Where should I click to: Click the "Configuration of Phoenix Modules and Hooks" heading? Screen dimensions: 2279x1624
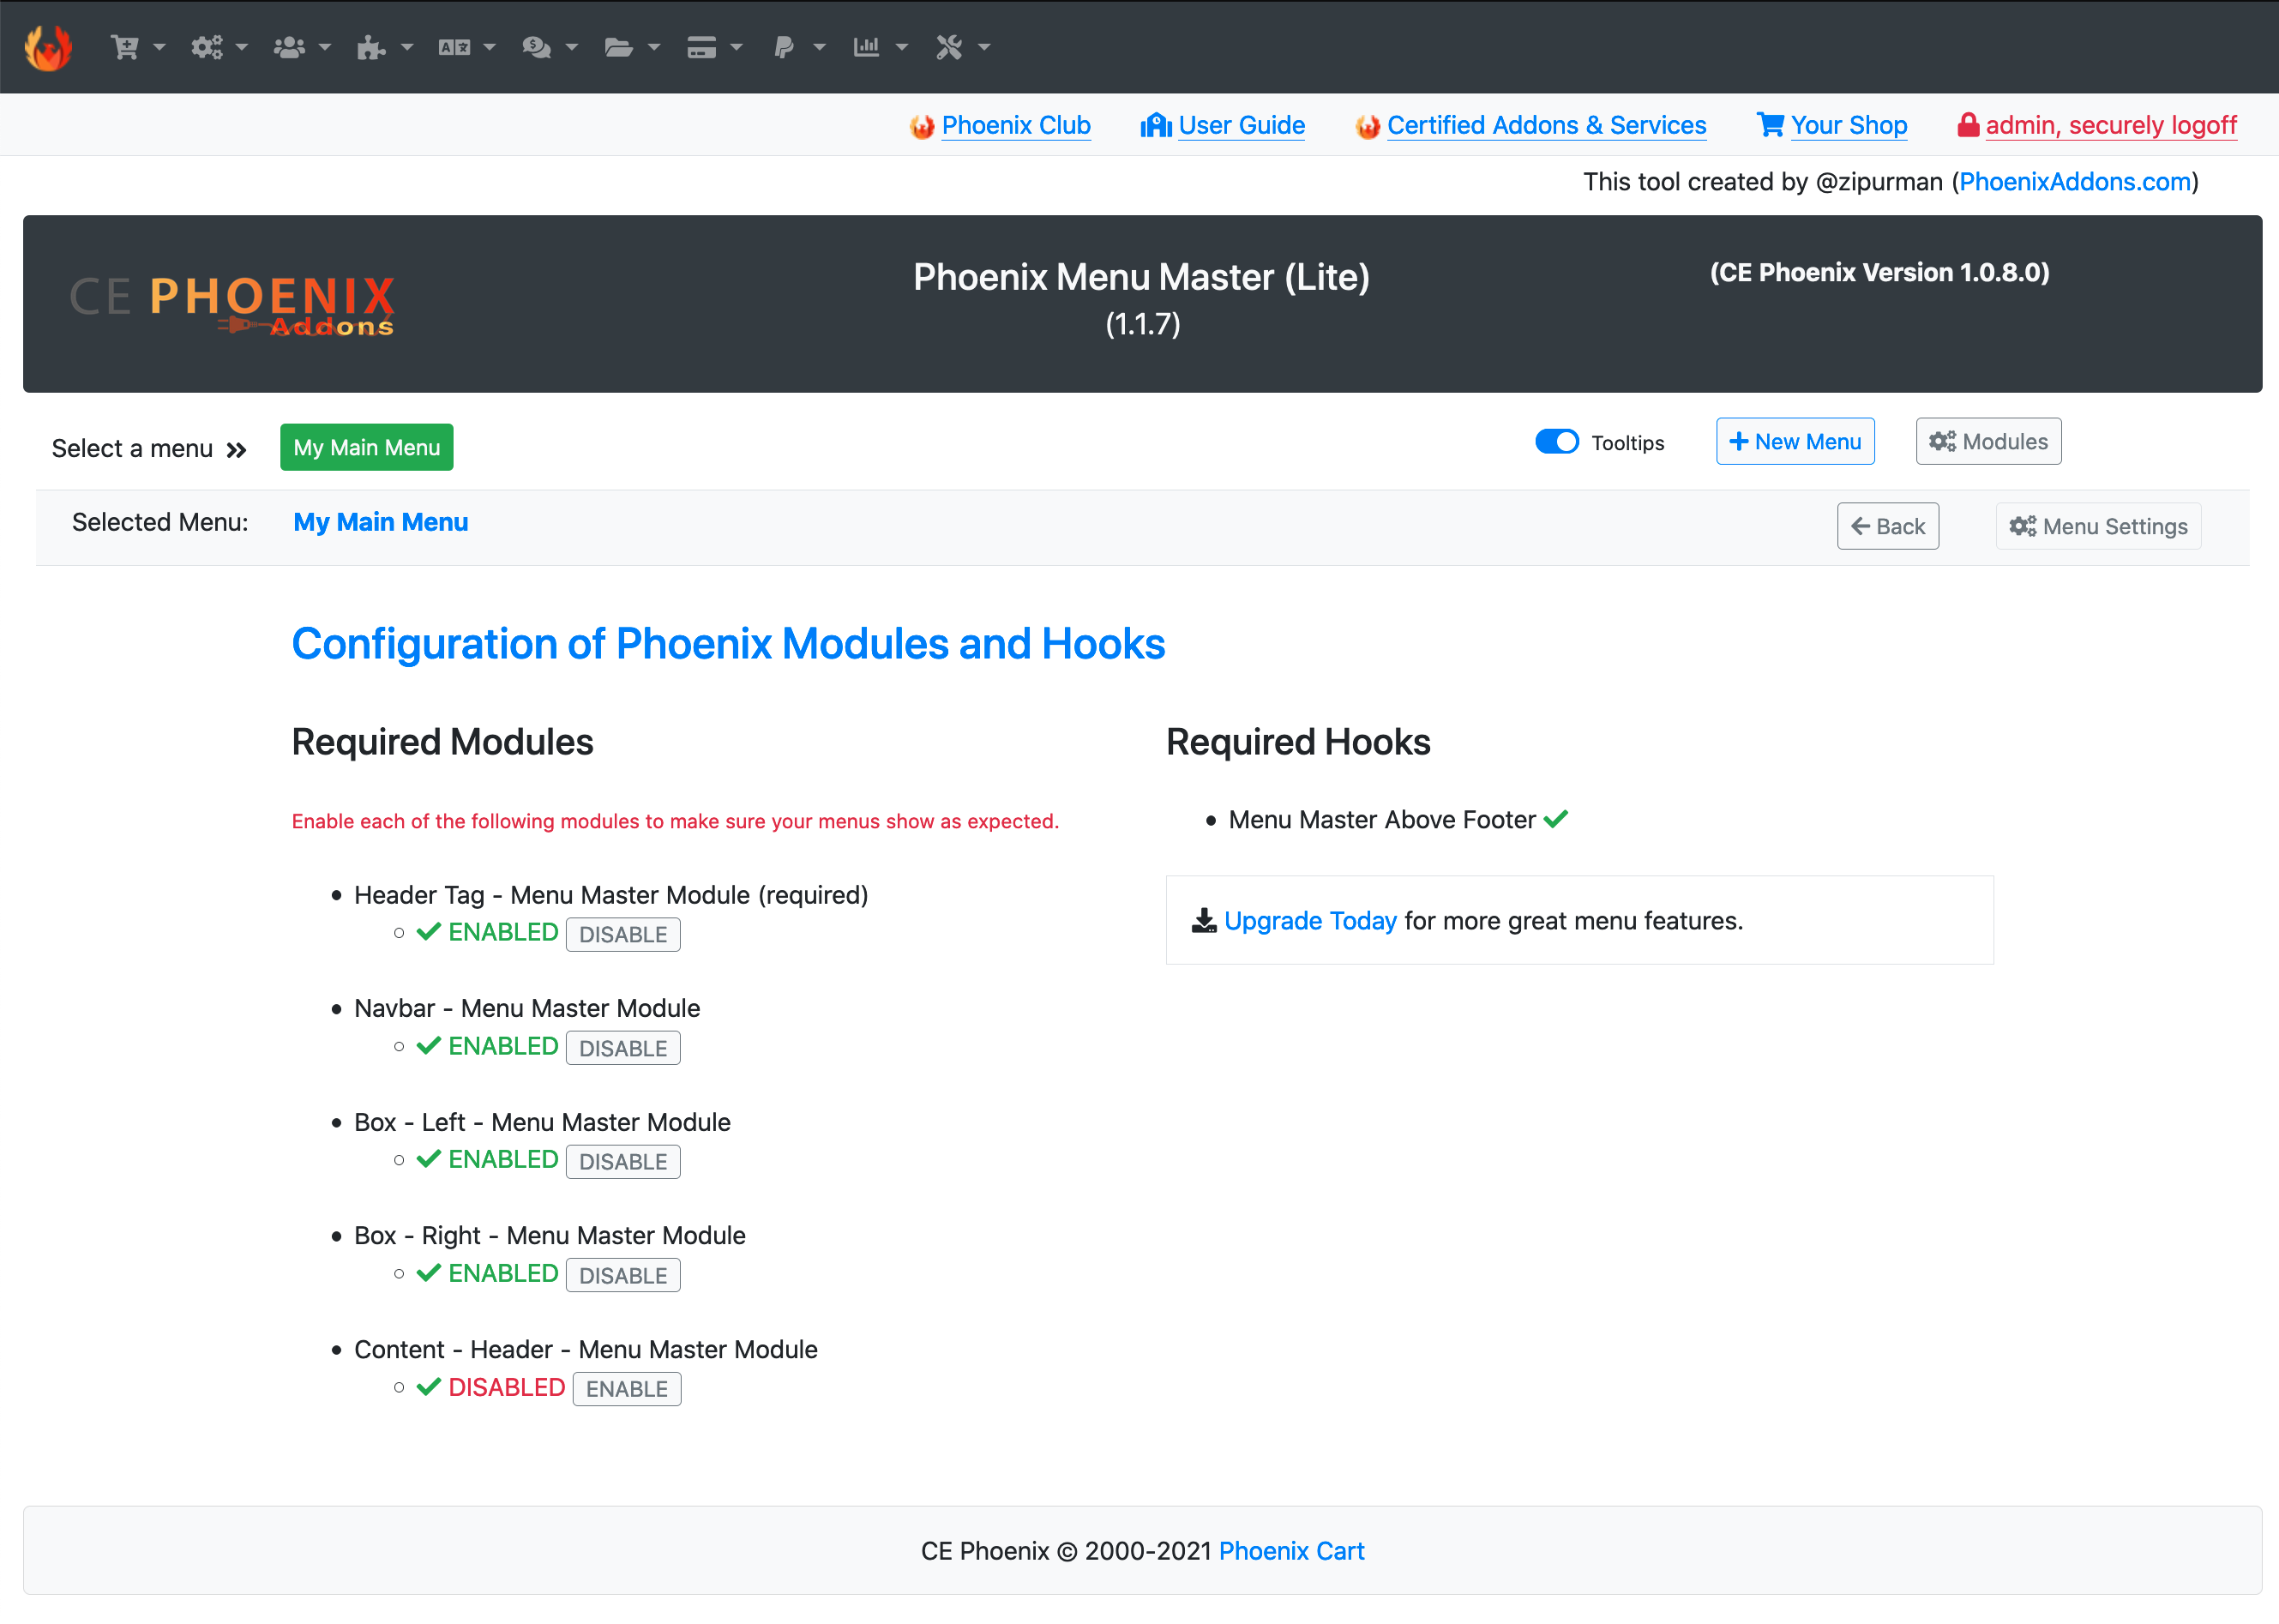pyautogui.click(x=728, y=644)
